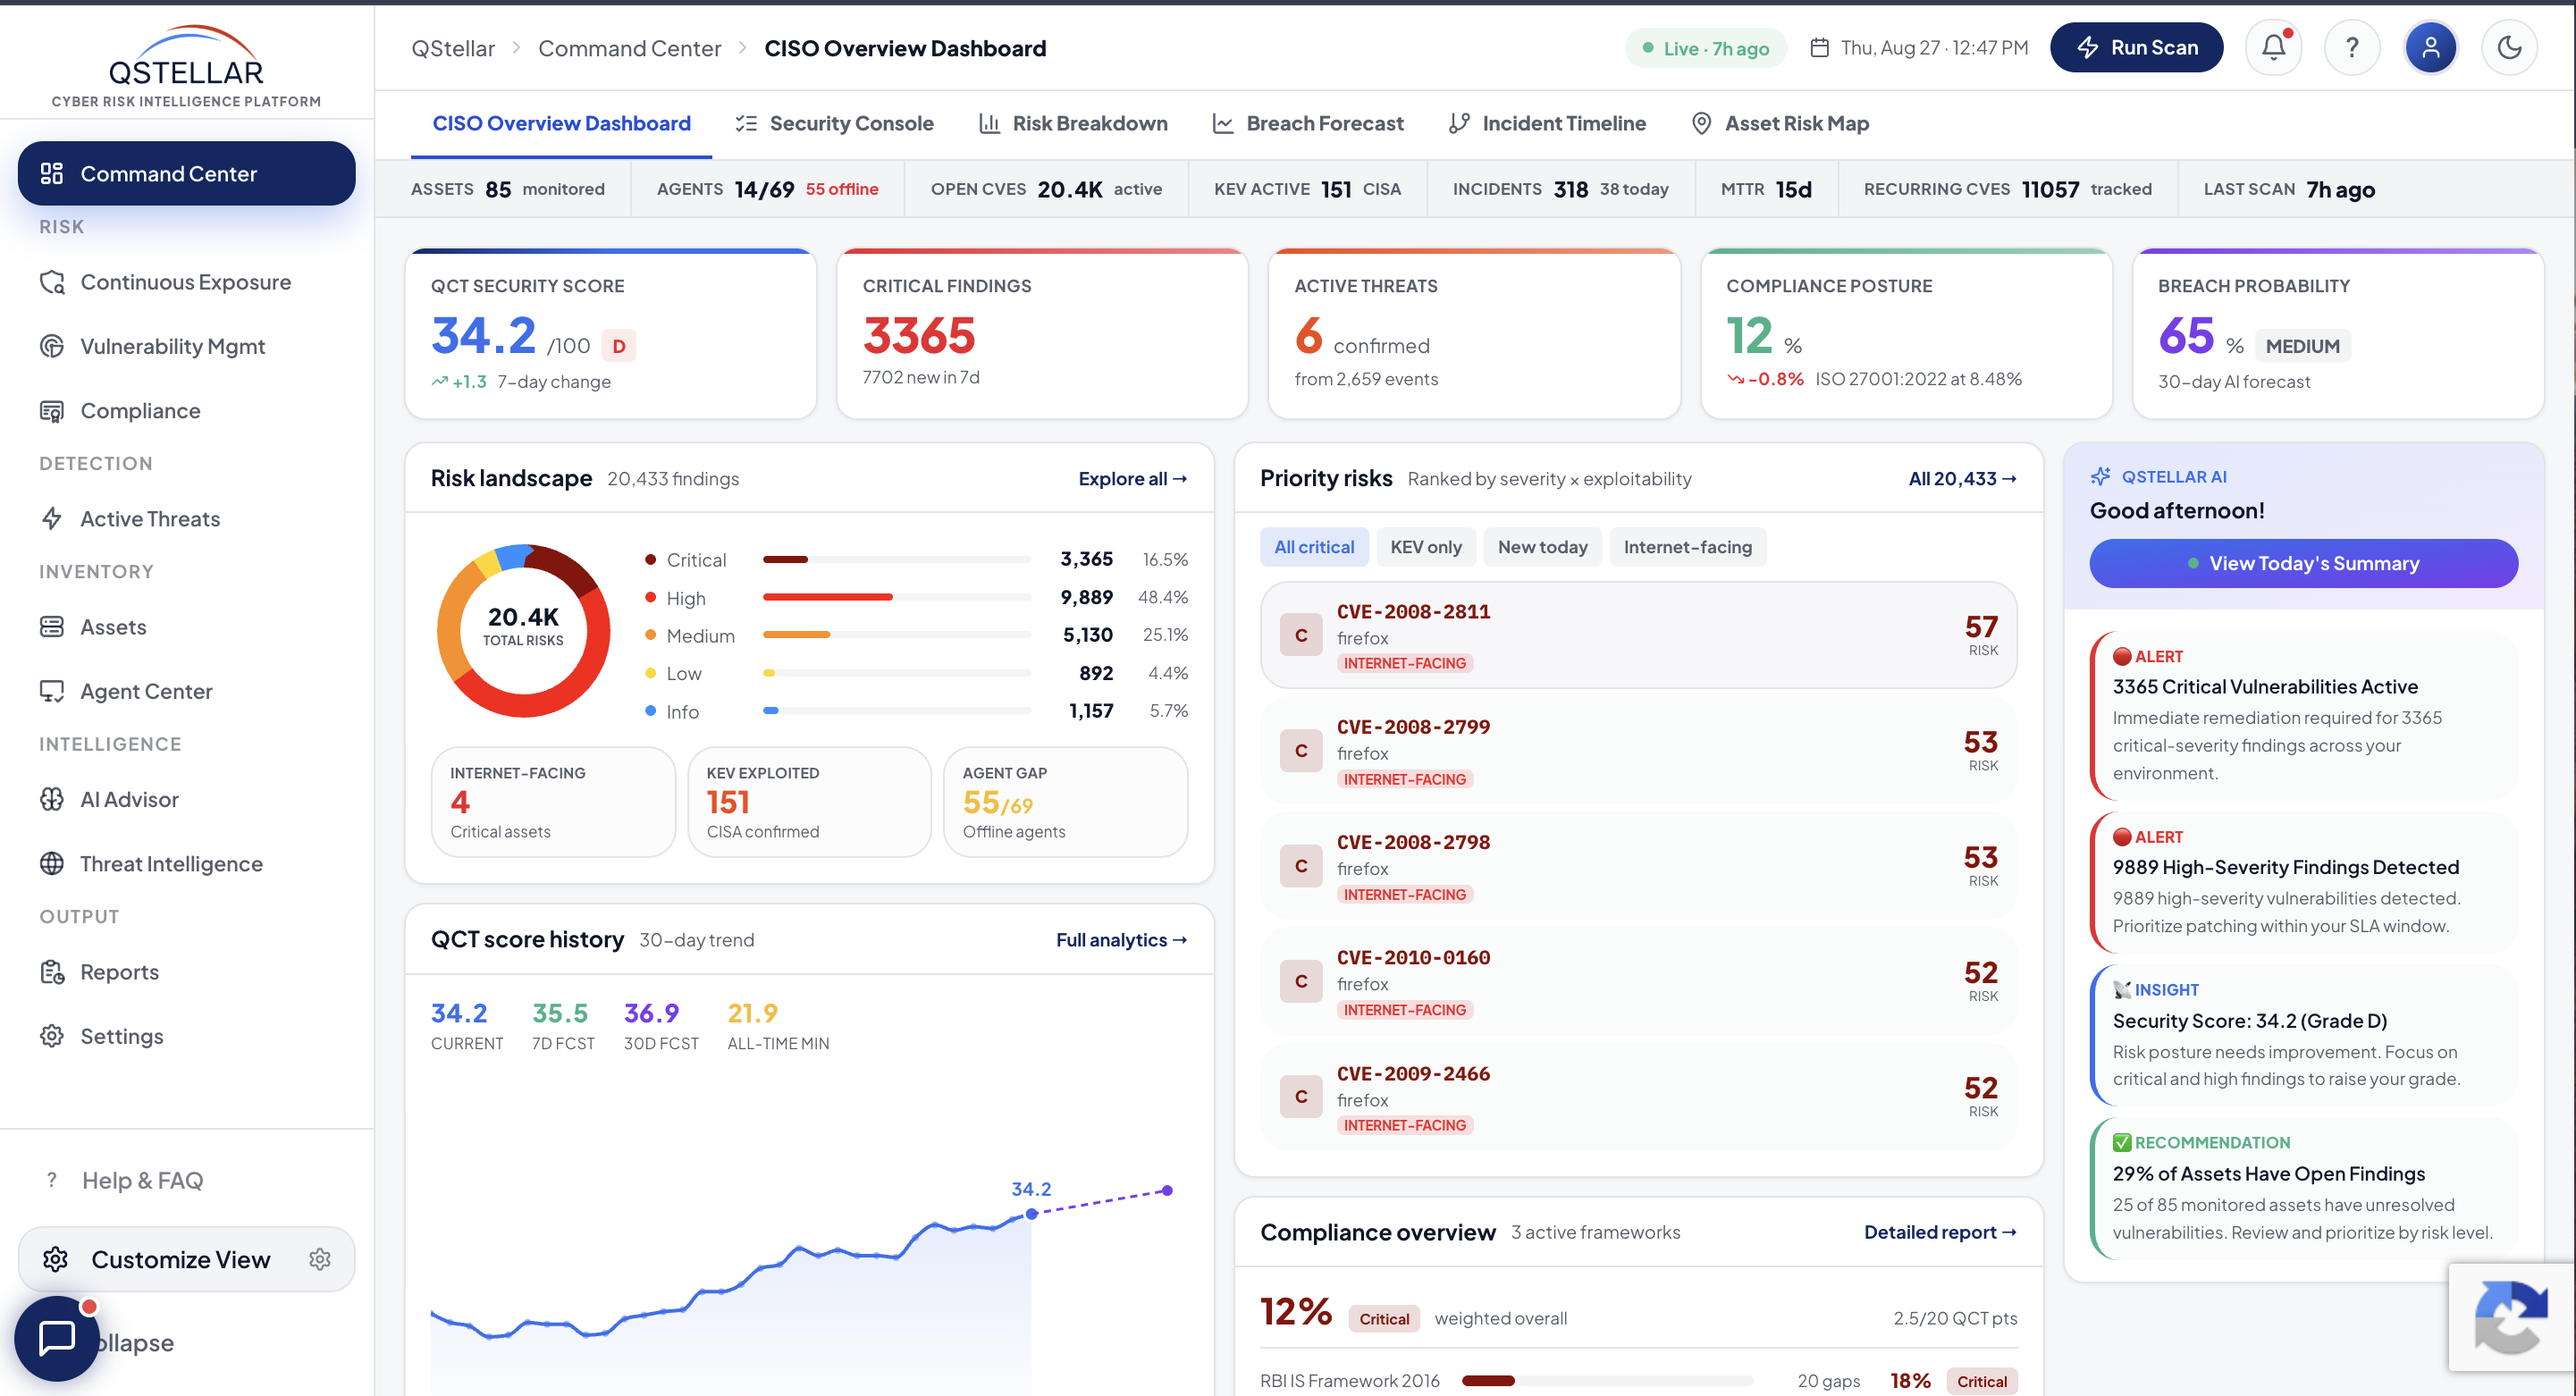2576x1396 pixels.
Task: Open Threat Intelligence globe icon
Action: 52,864
